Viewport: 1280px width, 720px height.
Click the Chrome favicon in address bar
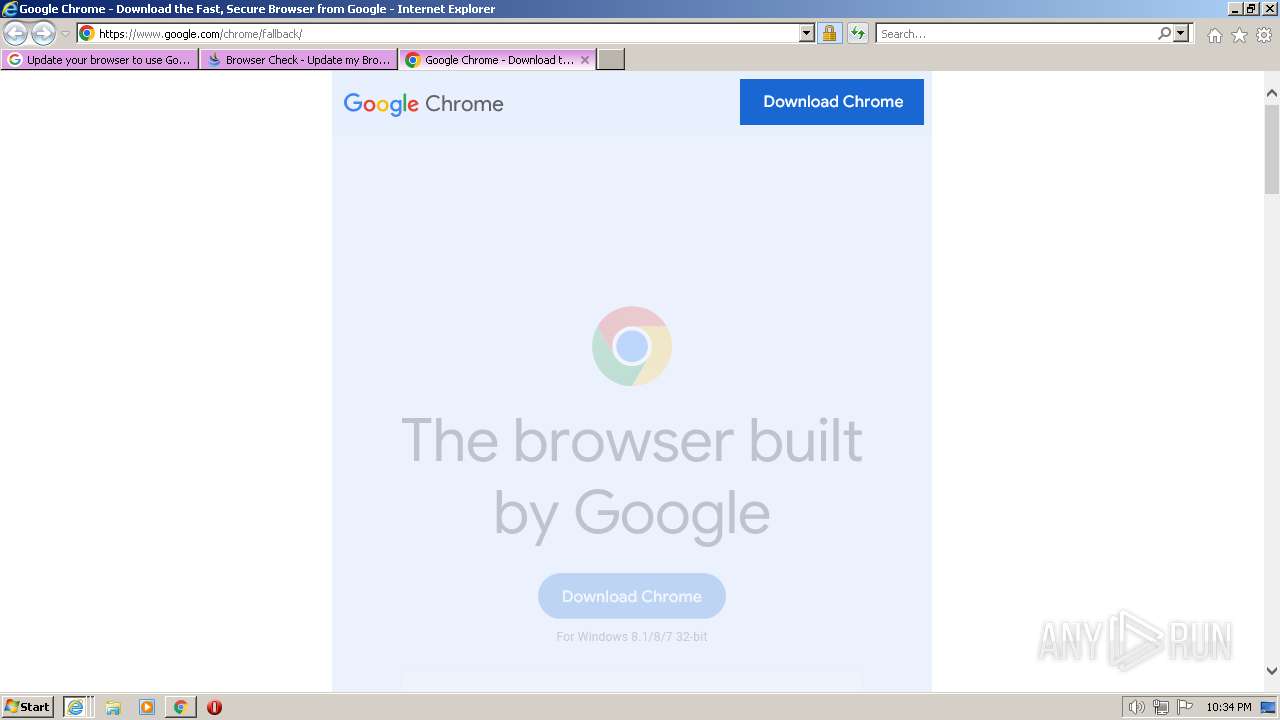point(87,33)
